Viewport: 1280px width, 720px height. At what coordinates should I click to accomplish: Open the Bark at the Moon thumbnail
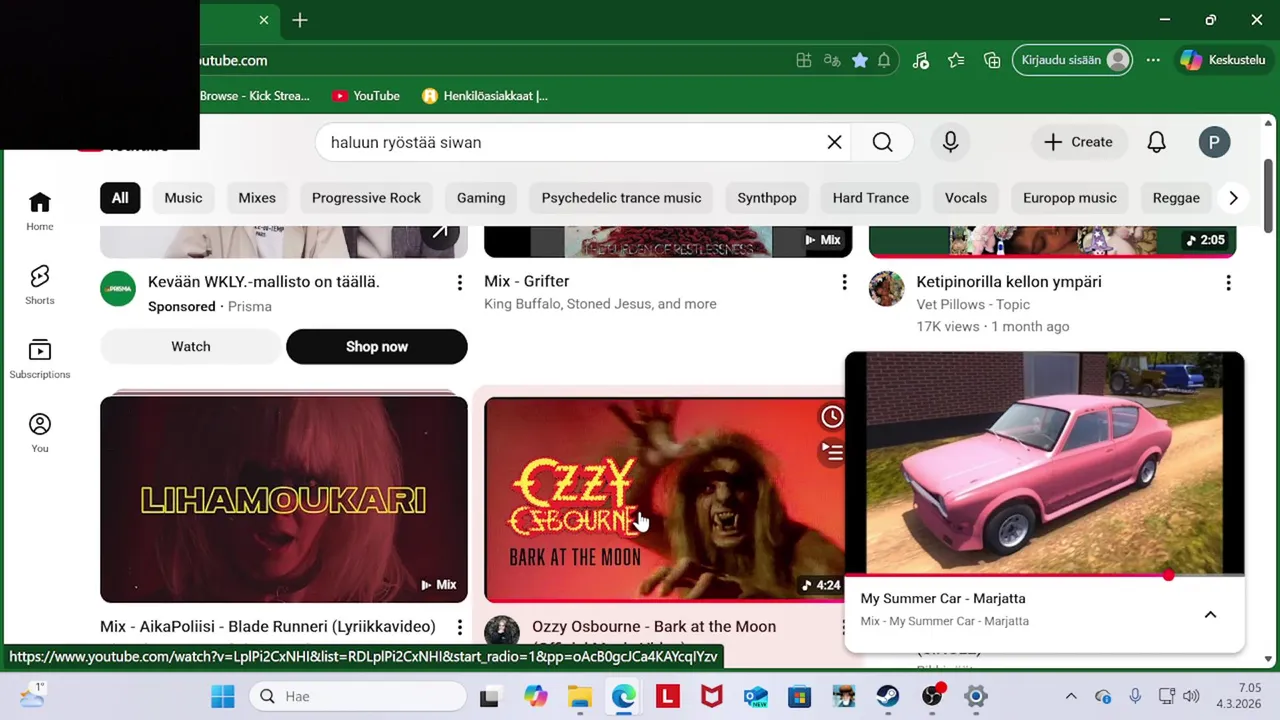[x=664, y=499]
